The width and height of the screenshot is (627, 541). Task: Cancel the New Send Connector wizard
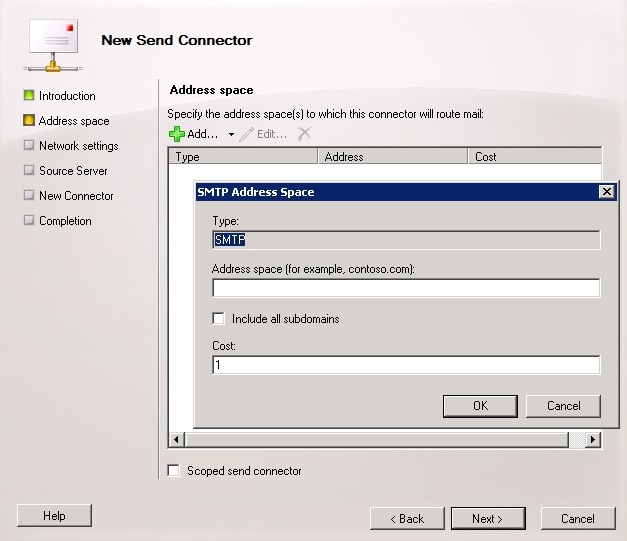(x=578, y=519)
